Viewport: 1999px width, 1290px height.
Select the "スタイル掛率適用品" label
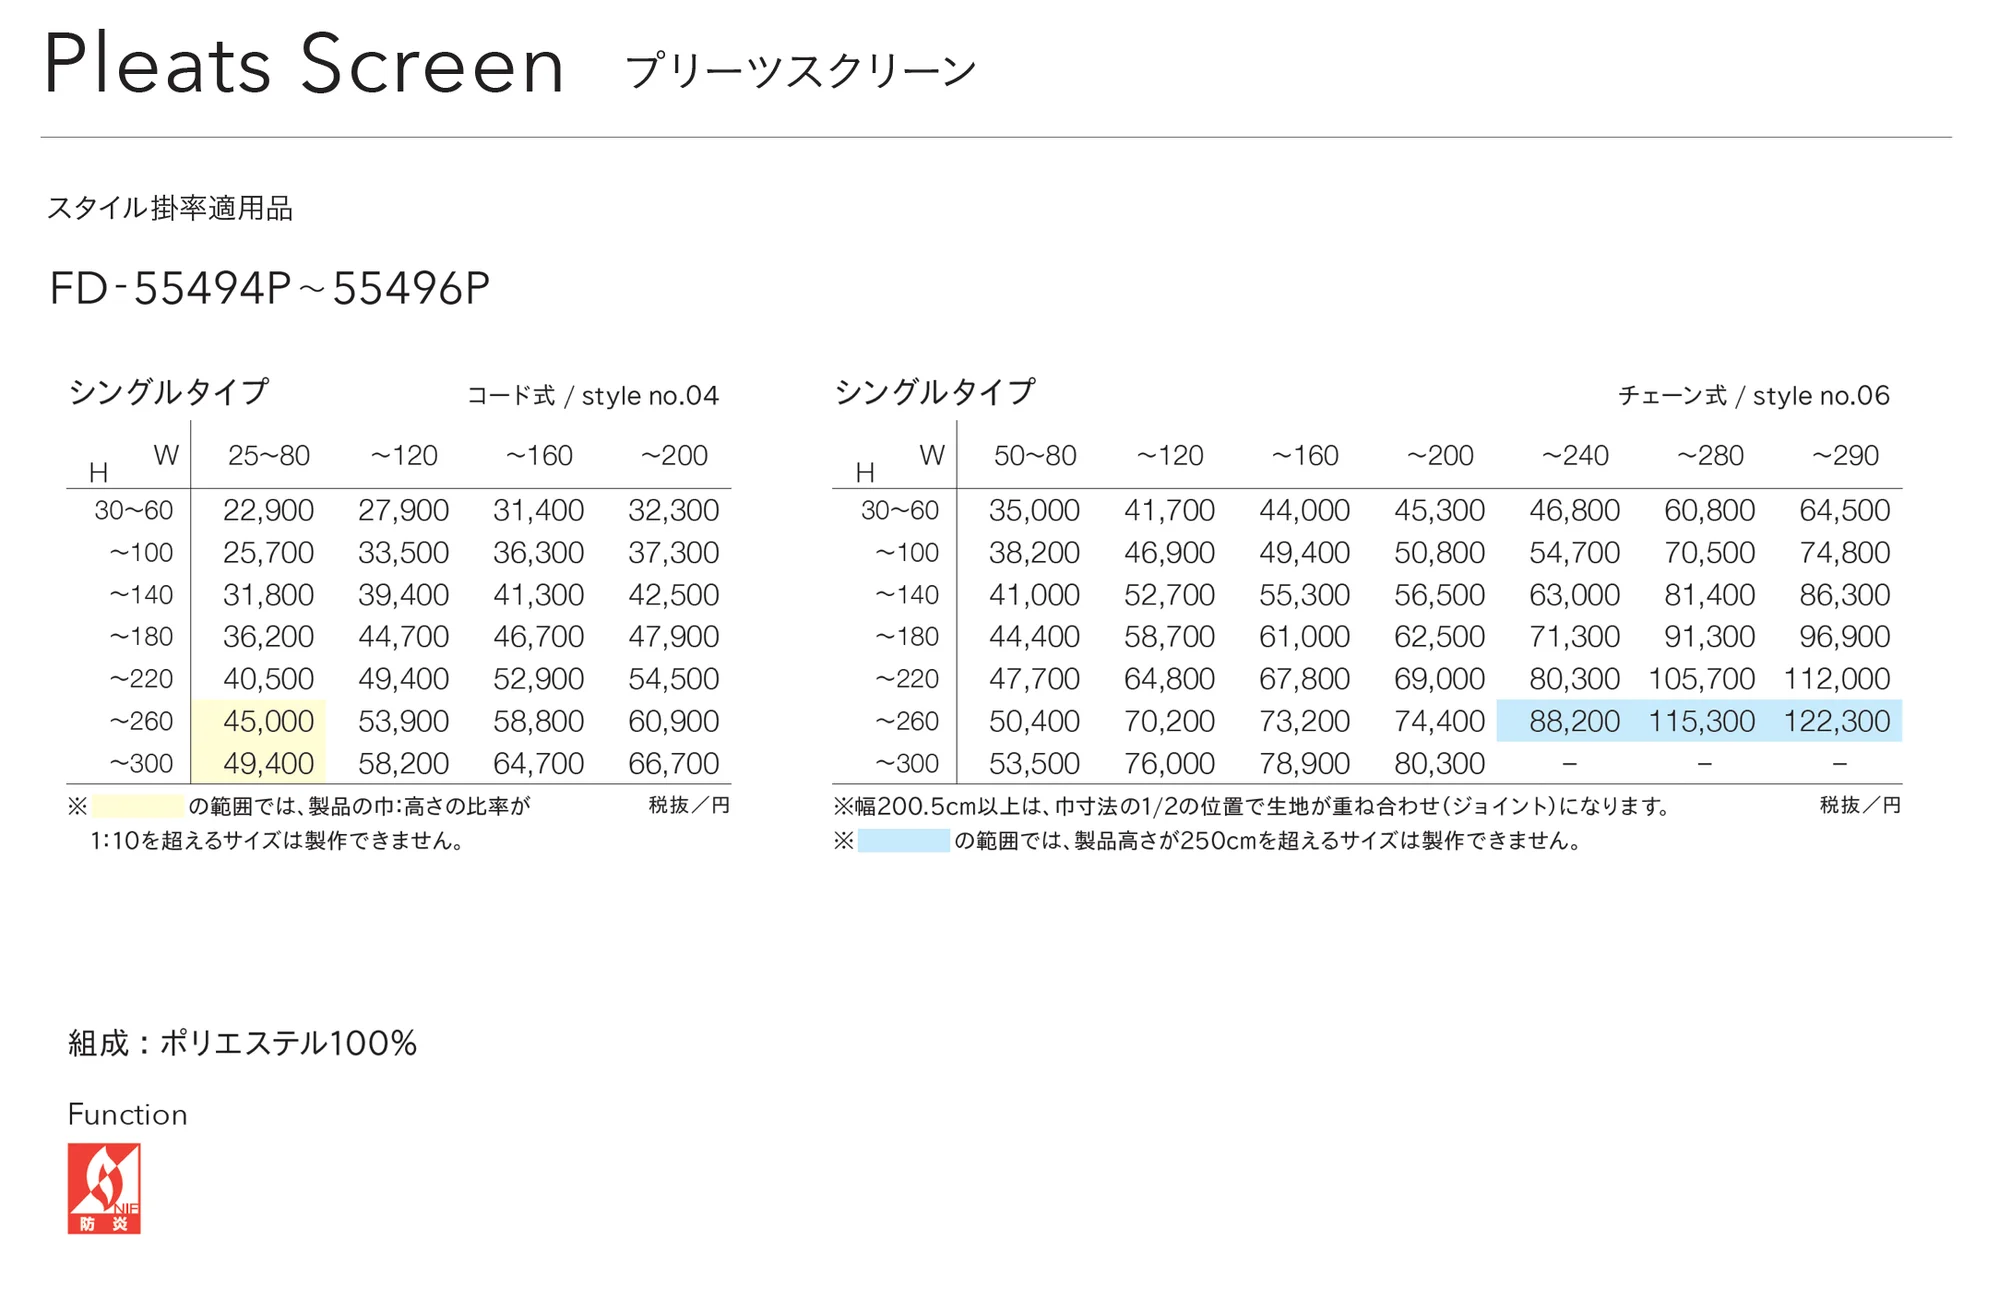pos(170,208)
